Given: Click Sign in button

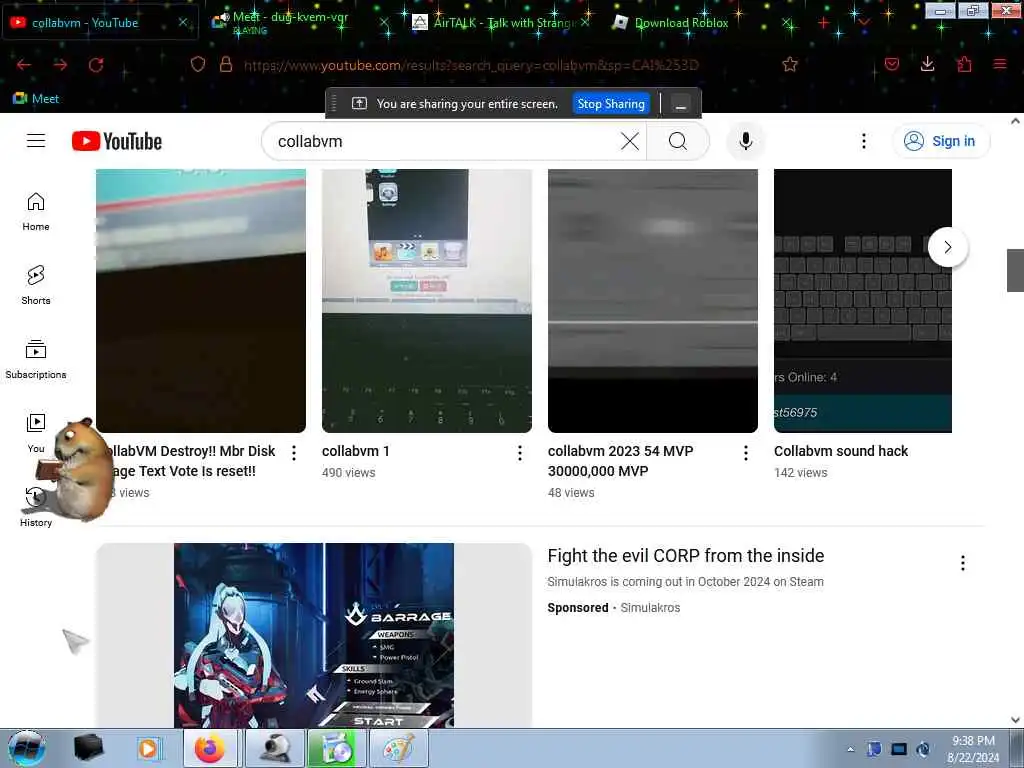Looking at the screenshot, I should point(941,141).
